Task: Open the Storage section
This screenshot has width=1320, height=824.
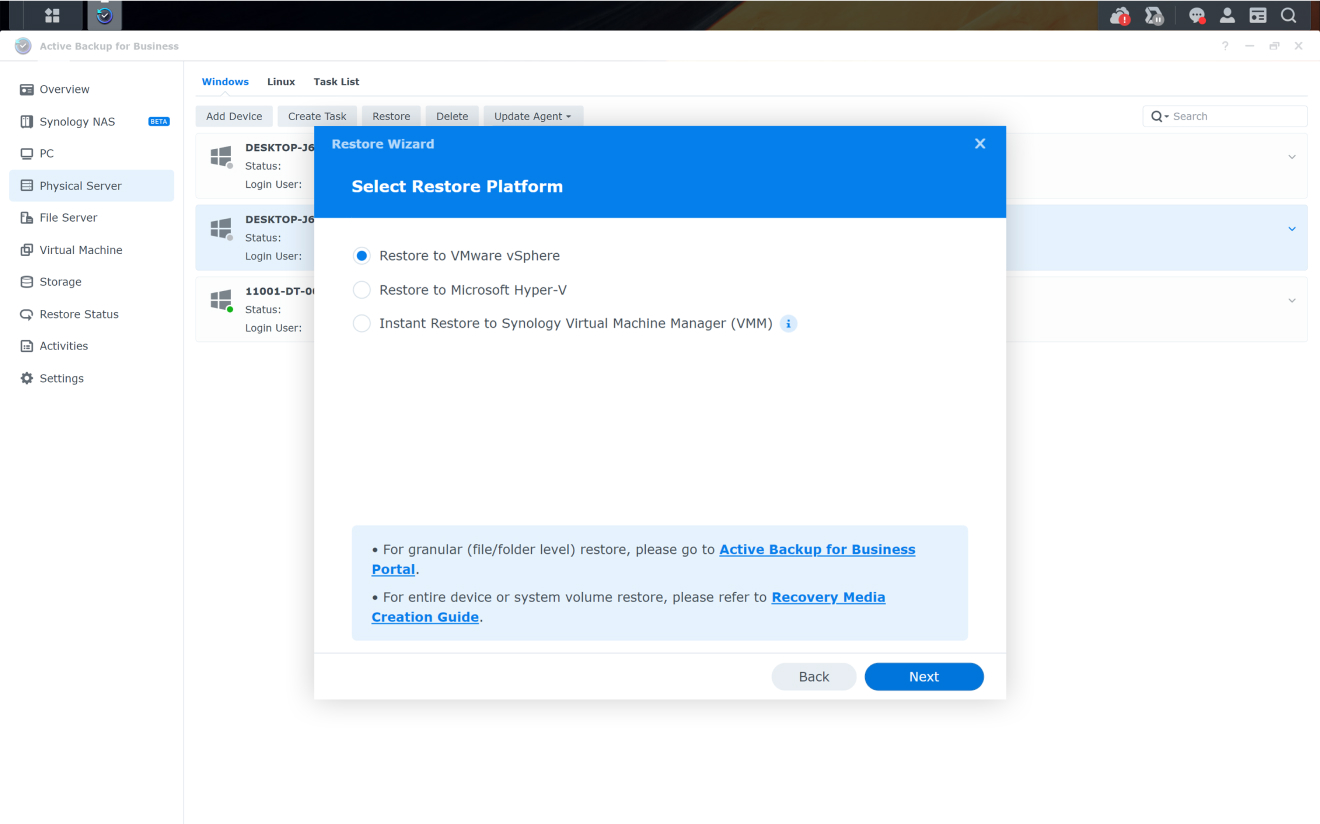Action: pyautogui.click(x=59, y=281)
